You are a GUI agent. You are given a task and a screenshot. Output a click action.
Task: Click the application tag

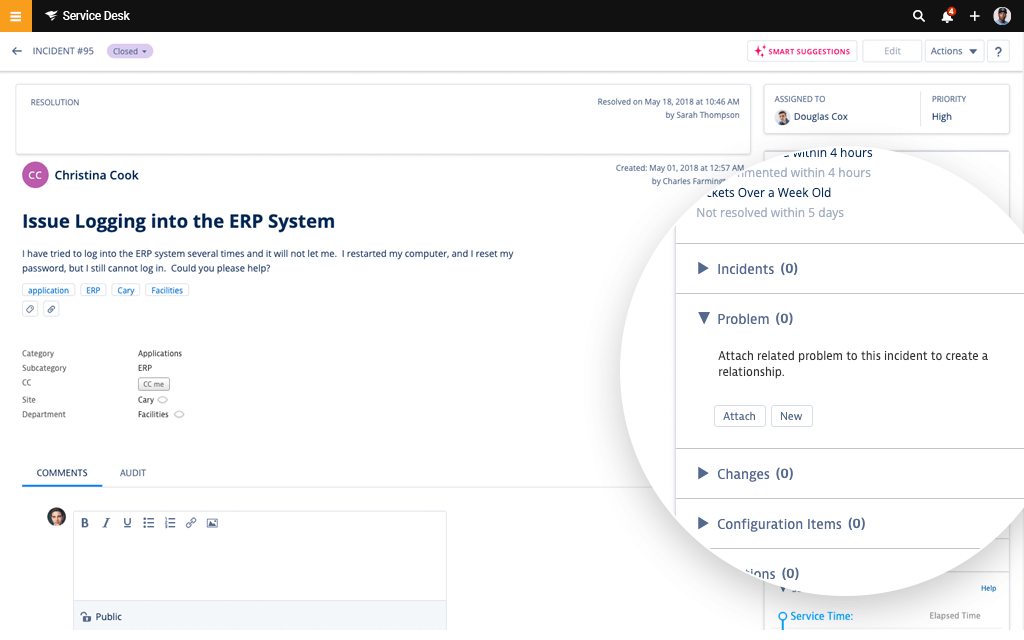click(x=48, y=290)
